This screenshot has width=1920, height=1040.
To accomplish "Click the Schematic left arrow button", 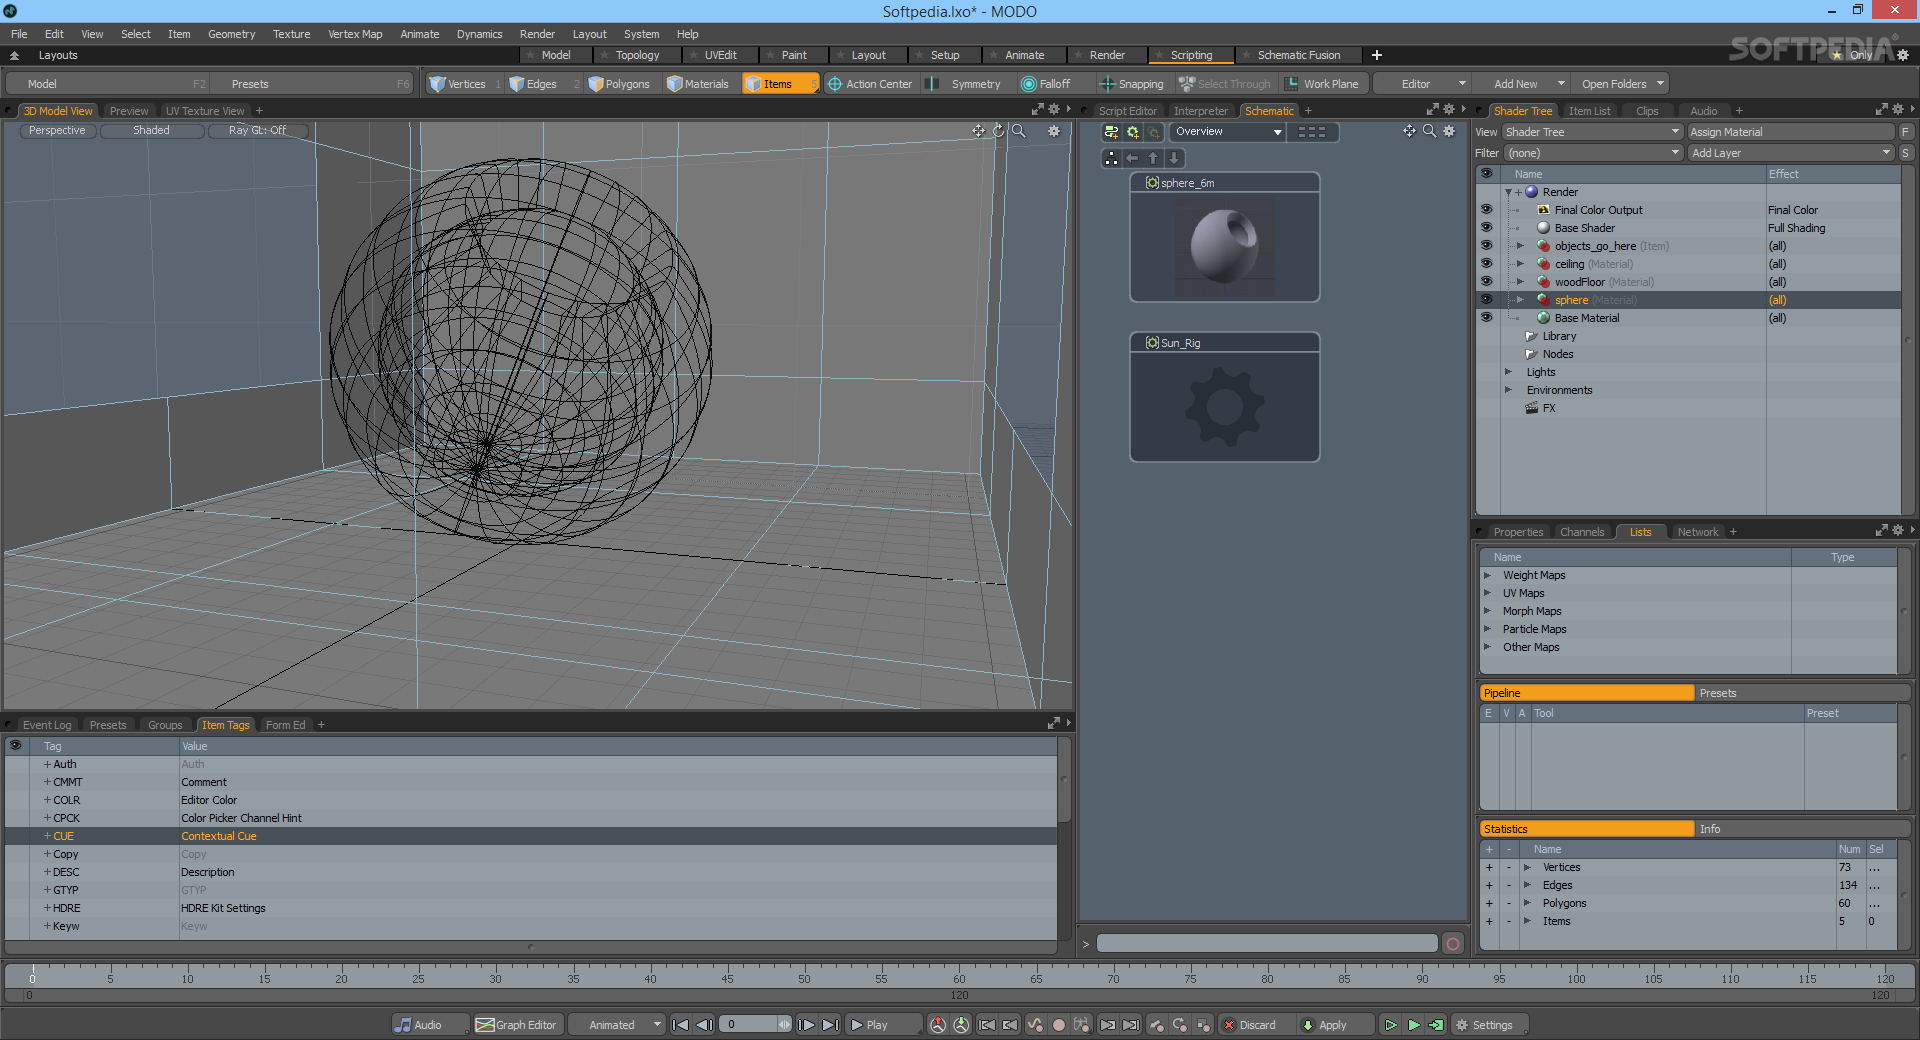I will (1132, 158).
